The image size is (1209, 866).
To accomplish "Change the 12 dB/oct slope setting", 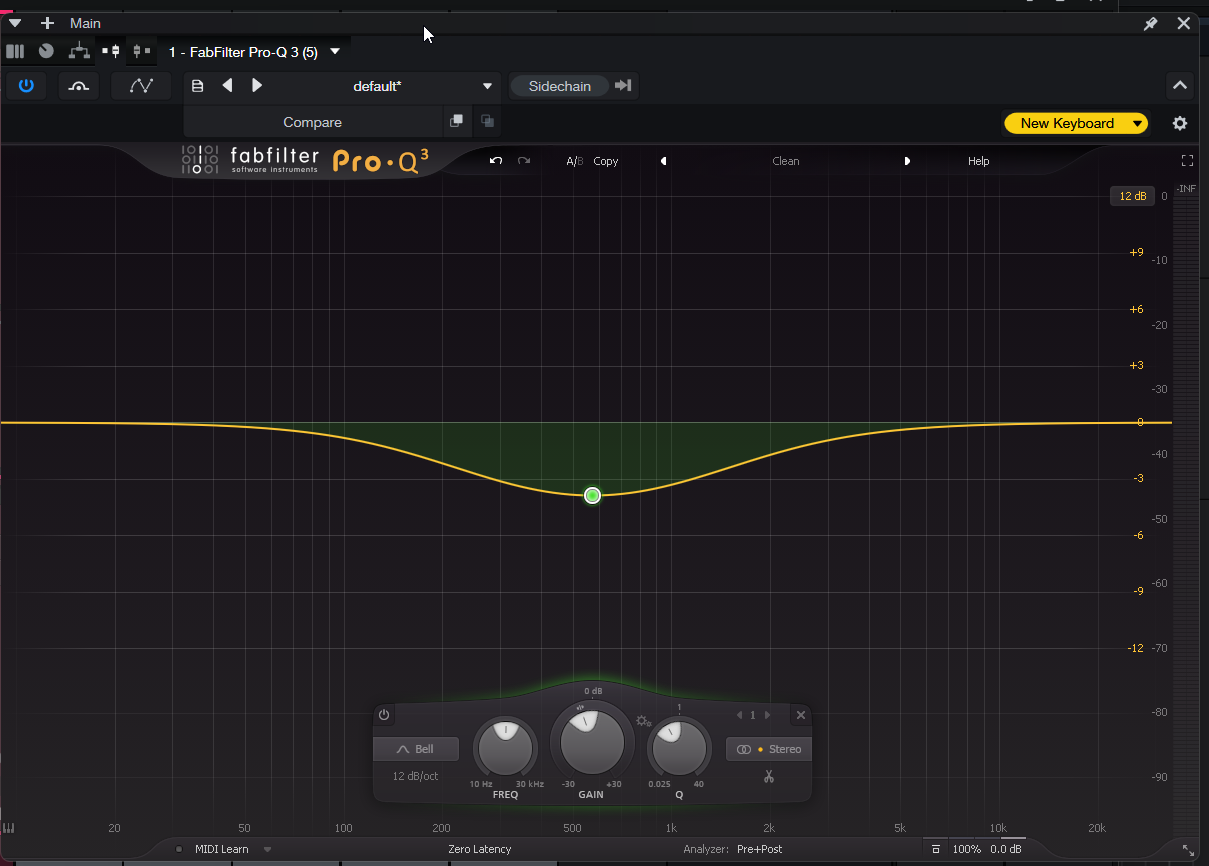I will coord(415,776).
